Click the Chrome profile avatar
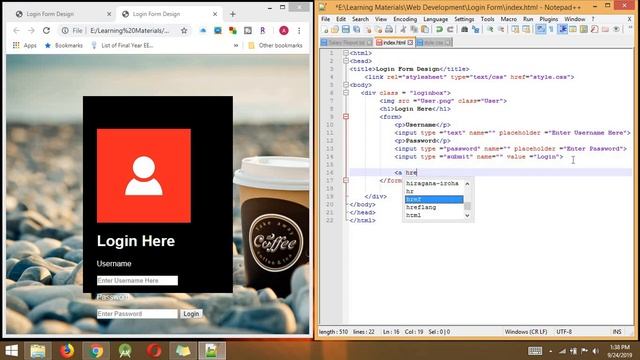 pyautogui.click(x=284, y=31)
